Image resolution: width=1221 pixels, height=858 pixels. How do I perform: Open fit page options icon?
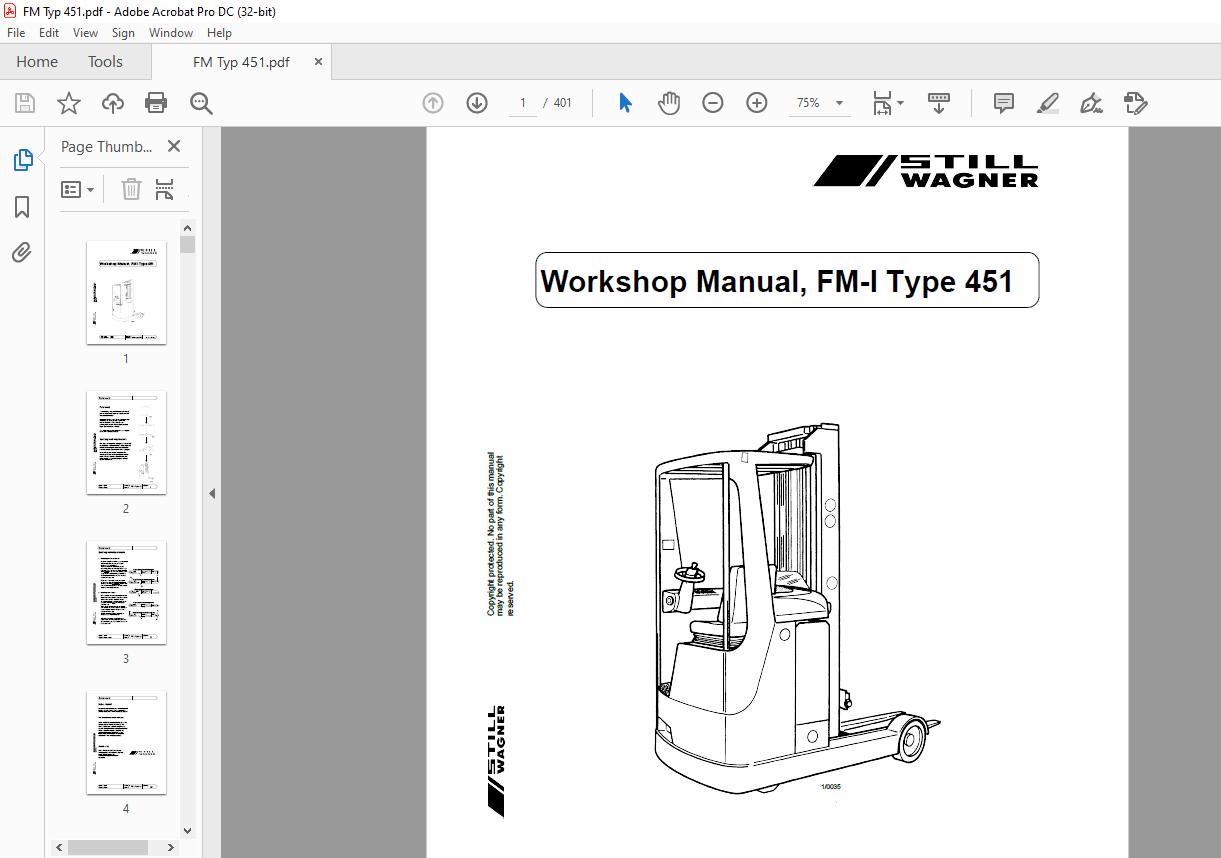(887, 103)
